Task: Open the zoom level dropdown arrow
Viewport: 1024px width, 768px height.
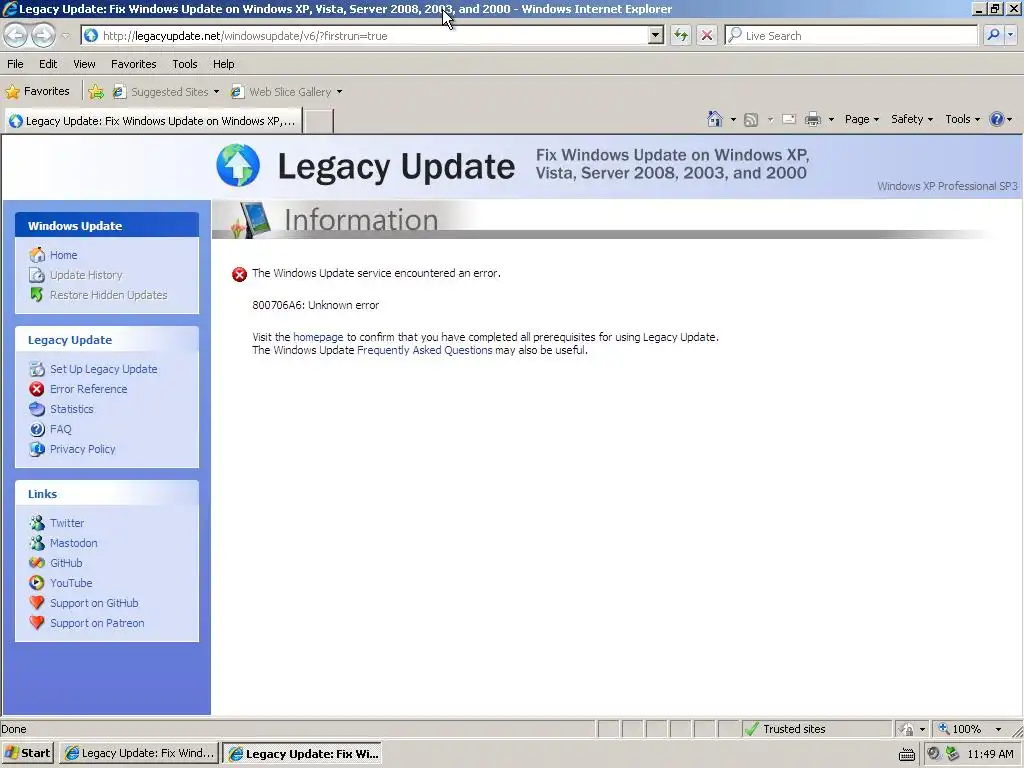Action: click(998, 729)
